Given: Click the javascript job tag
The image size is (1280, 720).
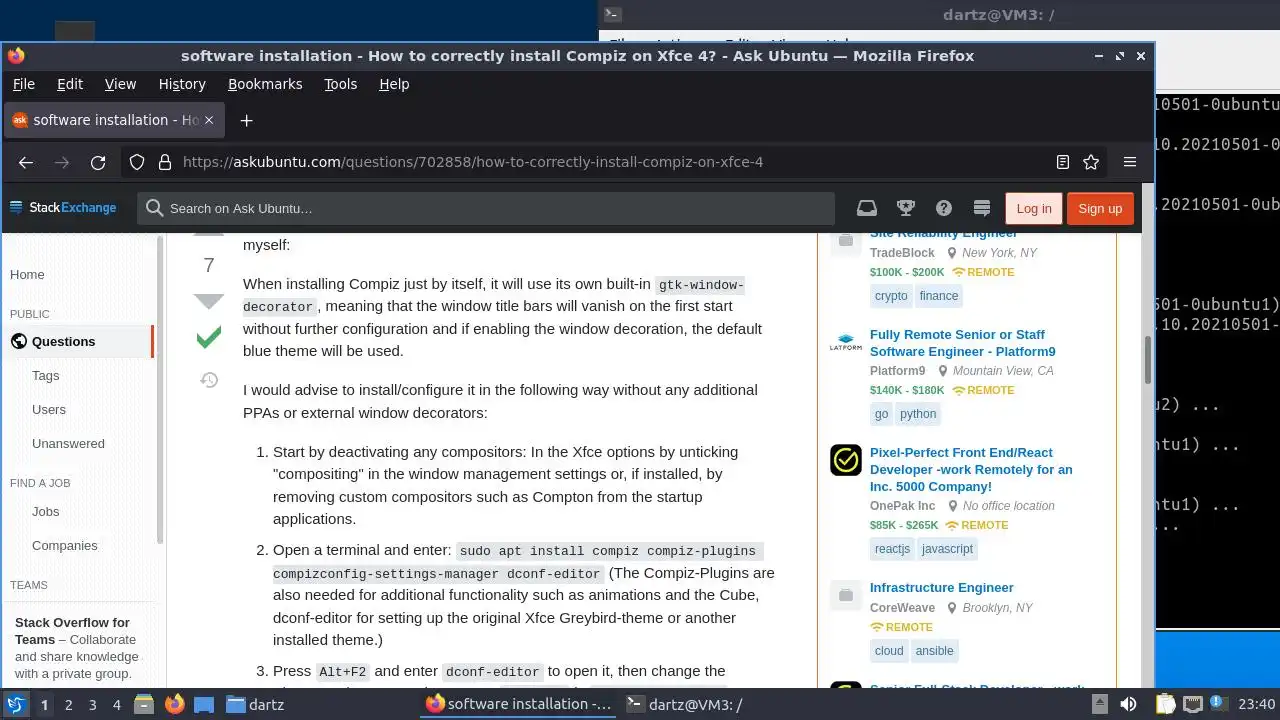Looking at the screenshot, I should (x=947, y=549).
